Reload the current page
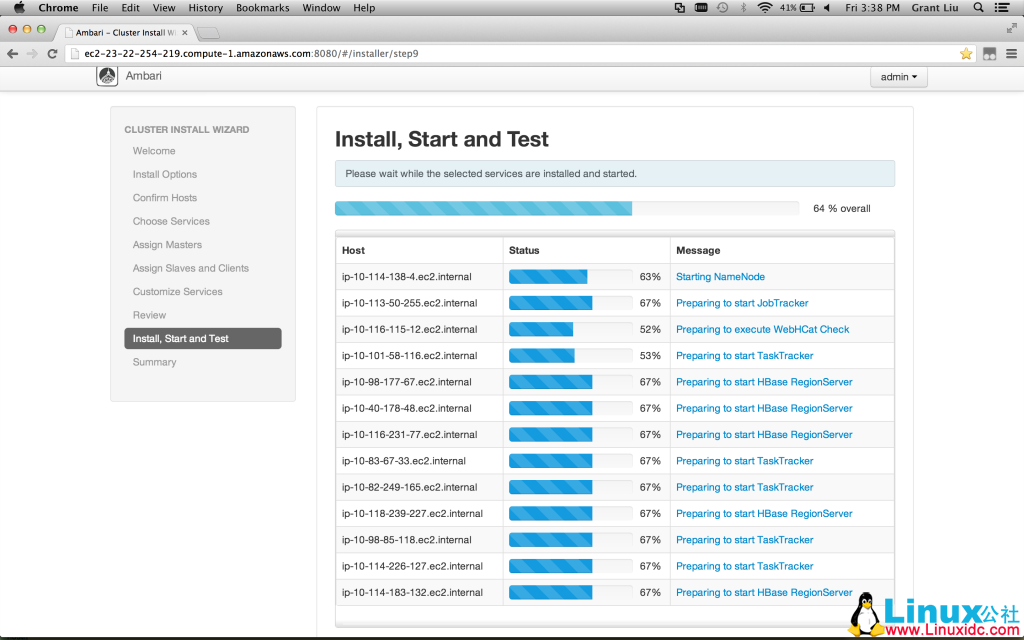Screen dimensions: 1024x640 click(52, 53)
